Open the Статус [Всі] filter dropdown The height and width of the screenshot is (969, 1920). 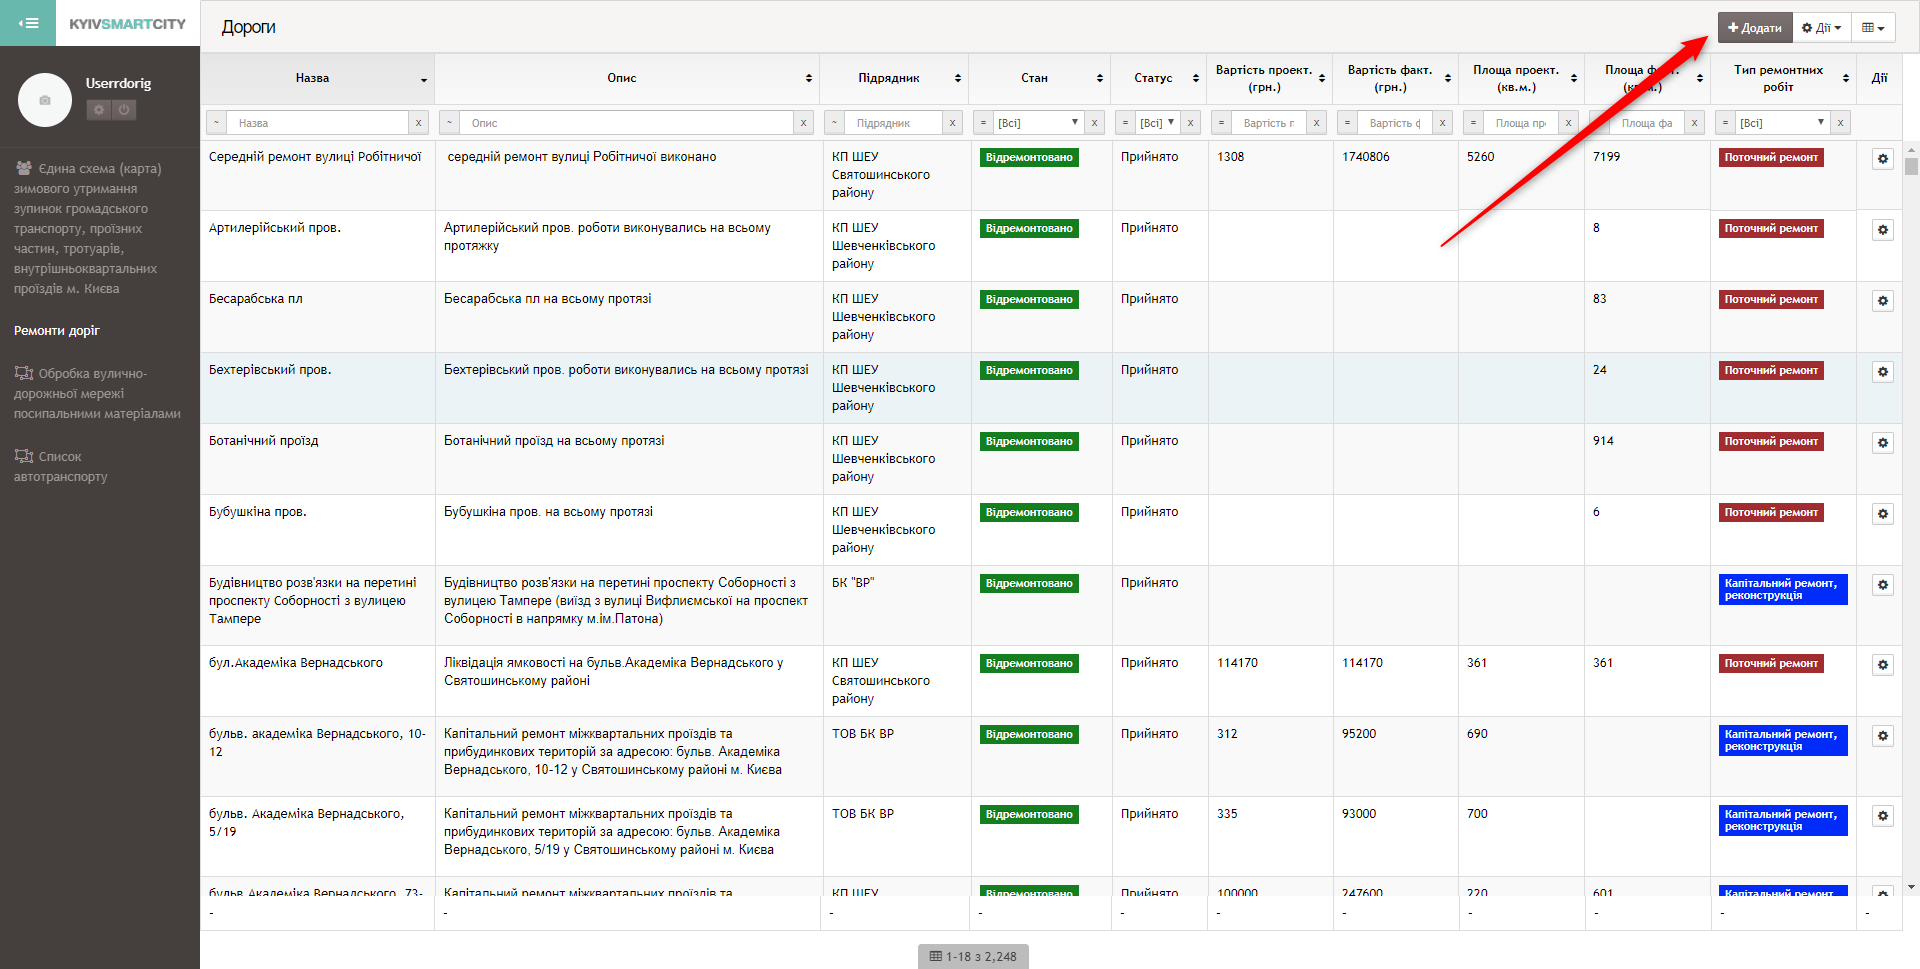pyautogui.click(x=1158, y=123)
